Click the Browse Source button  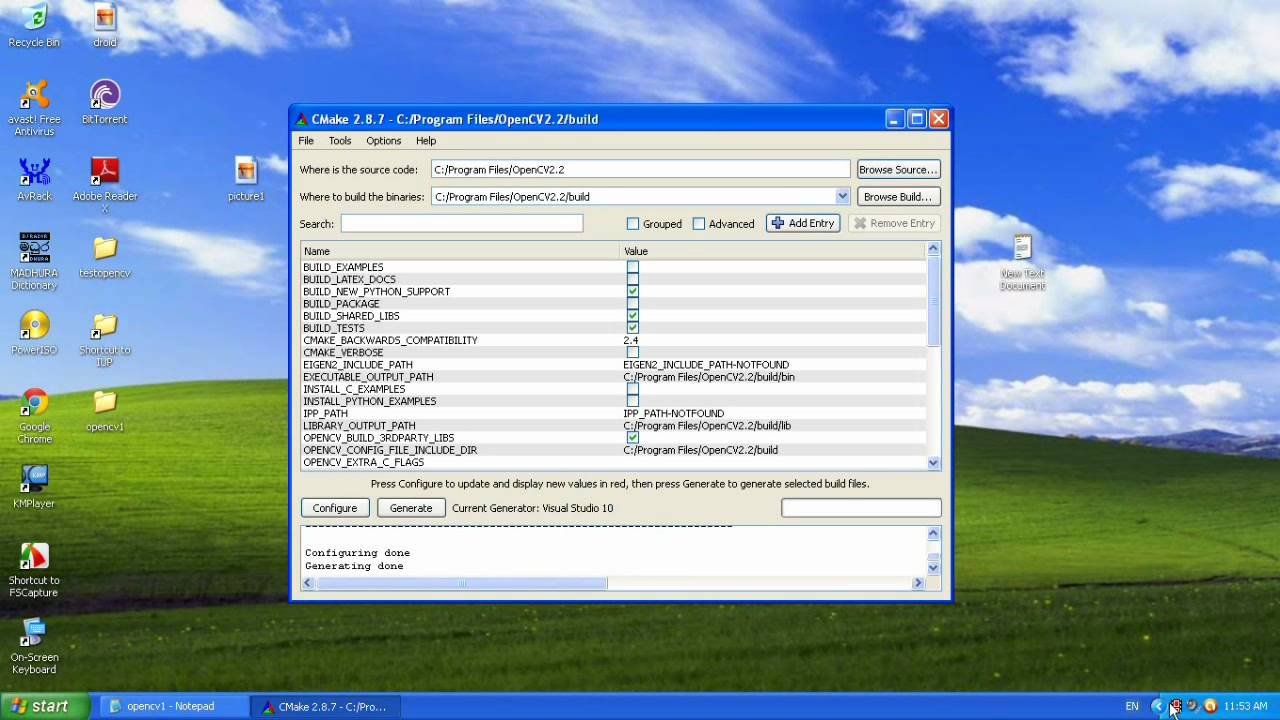point(898,170)
